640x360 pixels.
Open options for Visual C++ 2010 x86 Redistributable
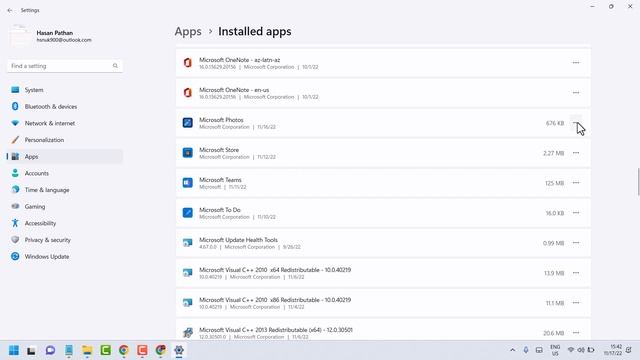(576, 303)
